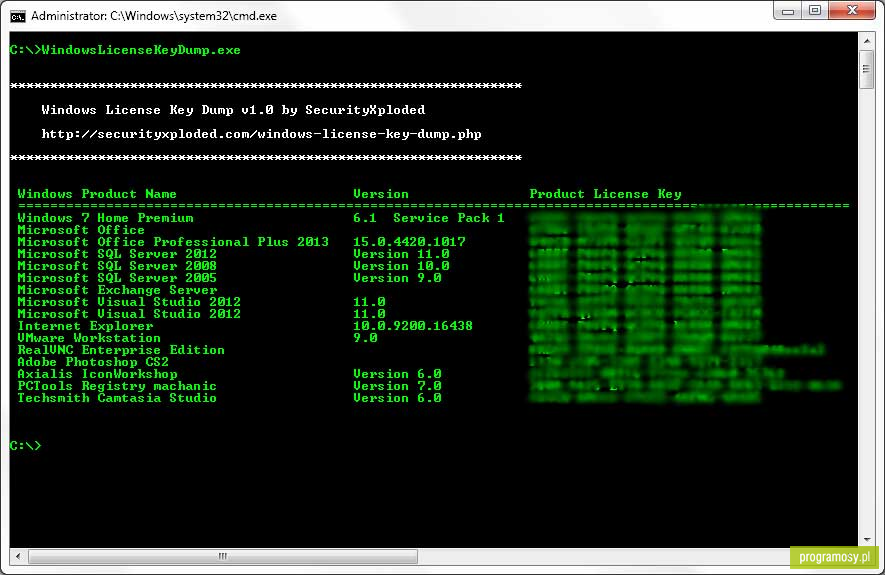Click 'RealVNC Enterprise Edition' row
This screenshot has width=885, height=575.
click(x=121, y=350)
